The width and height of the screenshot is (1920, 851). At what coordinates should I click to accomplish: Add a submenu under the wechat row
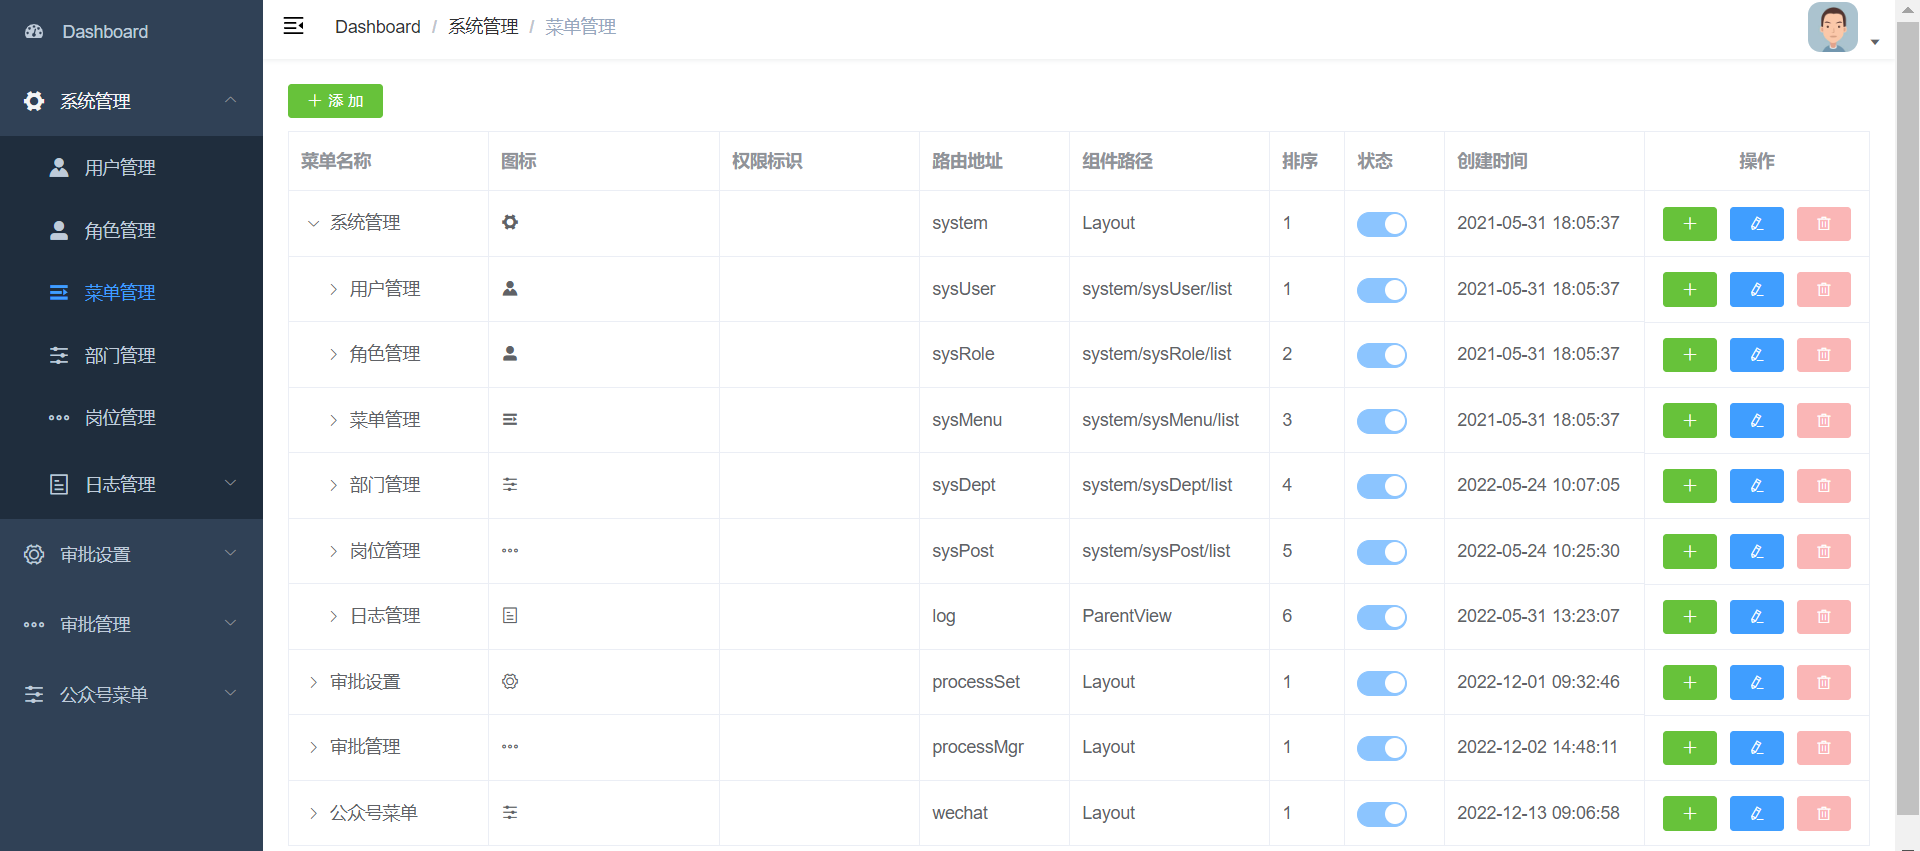click(1690, 814)
